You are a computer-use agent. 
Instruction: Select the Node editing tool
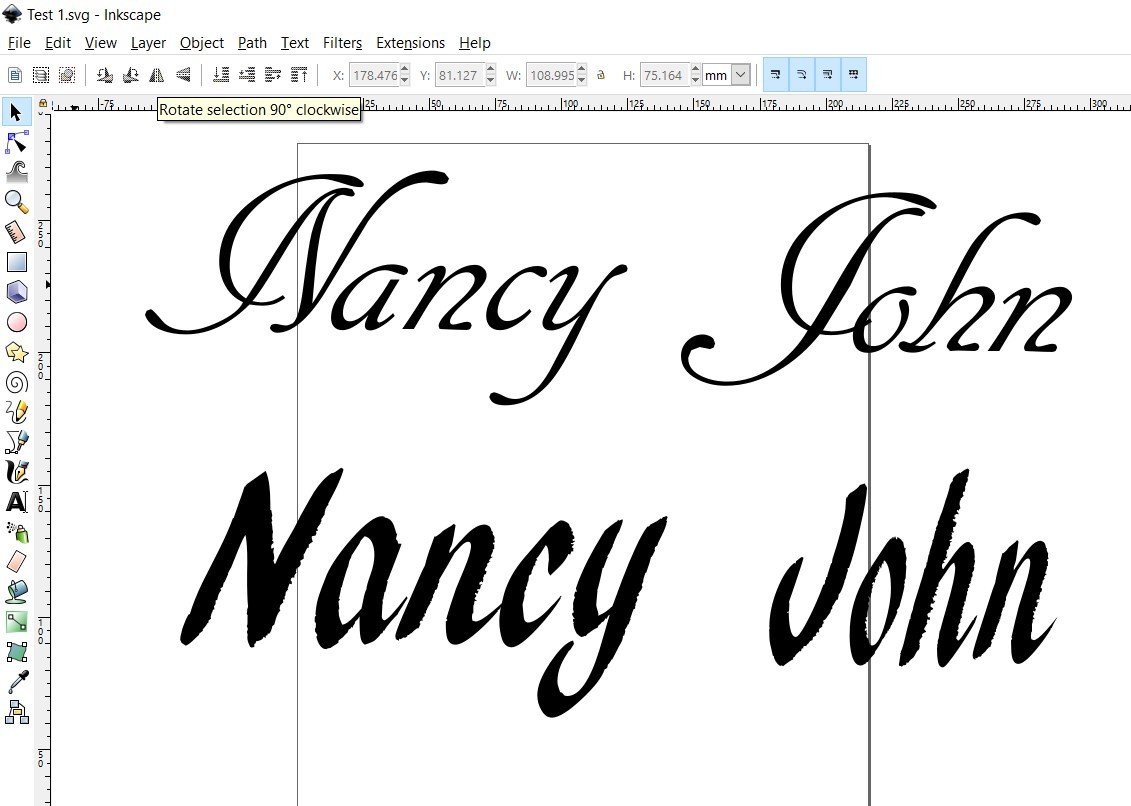(17, 142)
